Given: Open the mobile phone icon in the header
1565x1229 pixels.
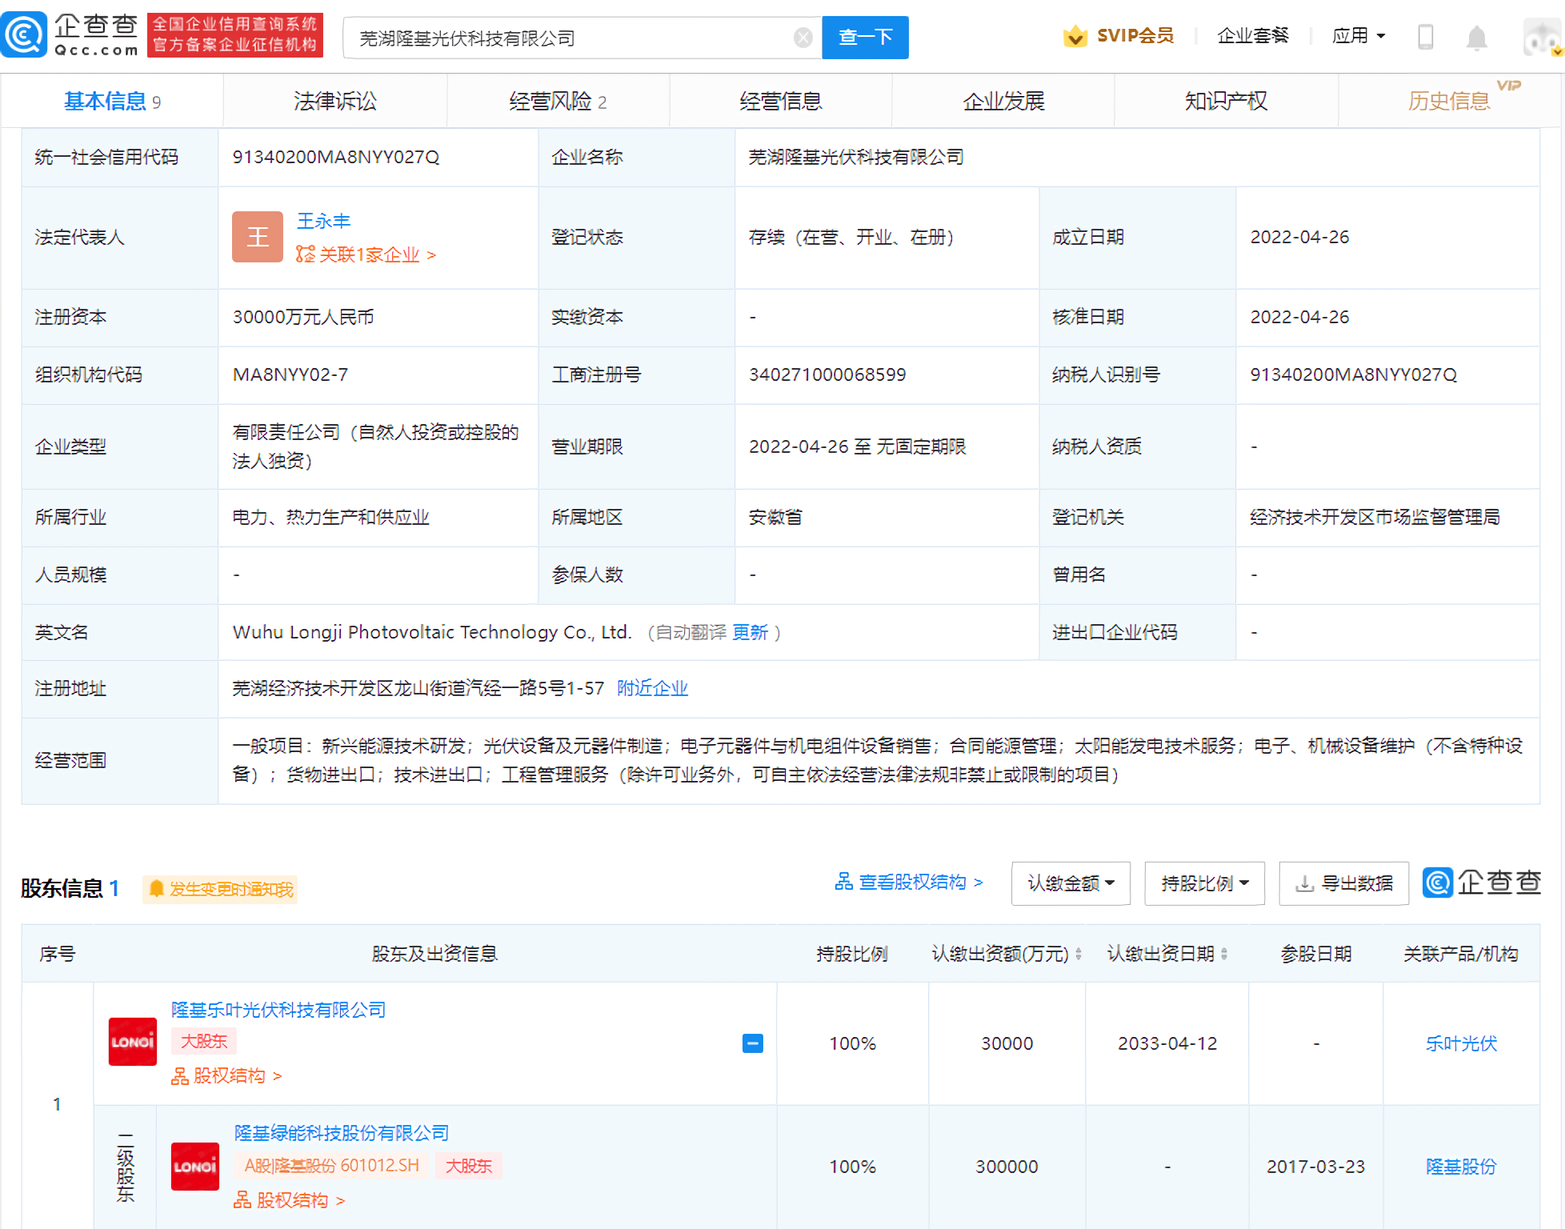Looking at the screenshot, I should point(1426,37).
